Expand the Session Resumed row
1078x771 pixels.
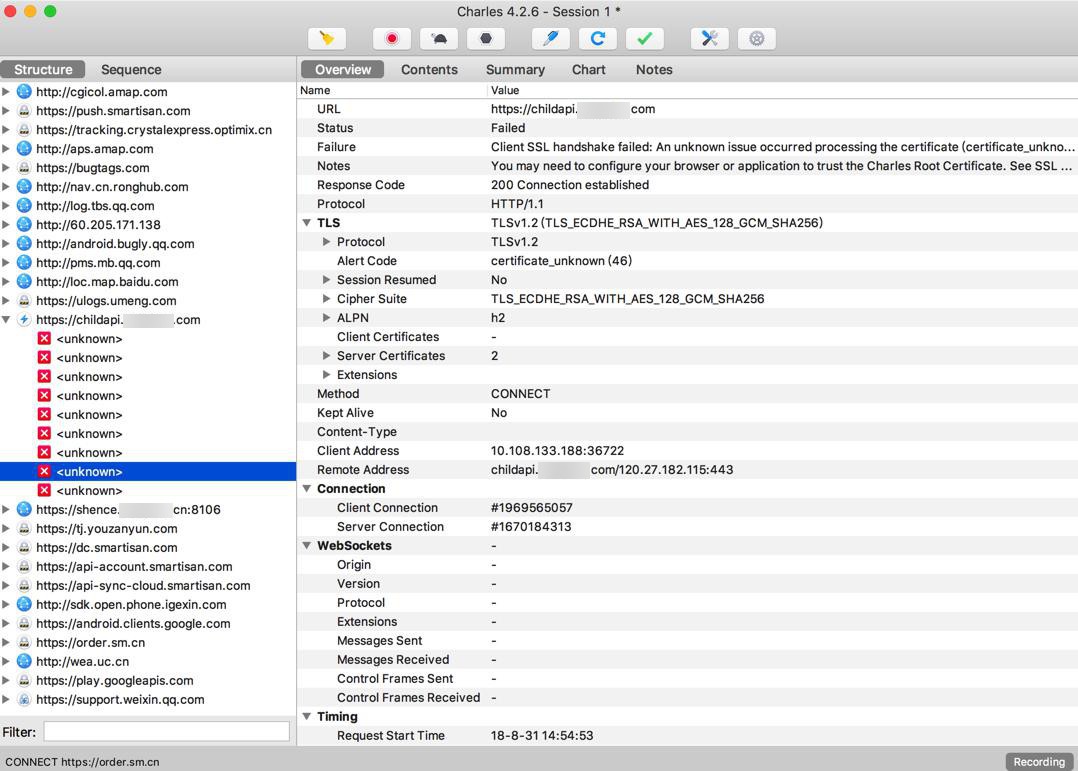[x=327, y=280]
